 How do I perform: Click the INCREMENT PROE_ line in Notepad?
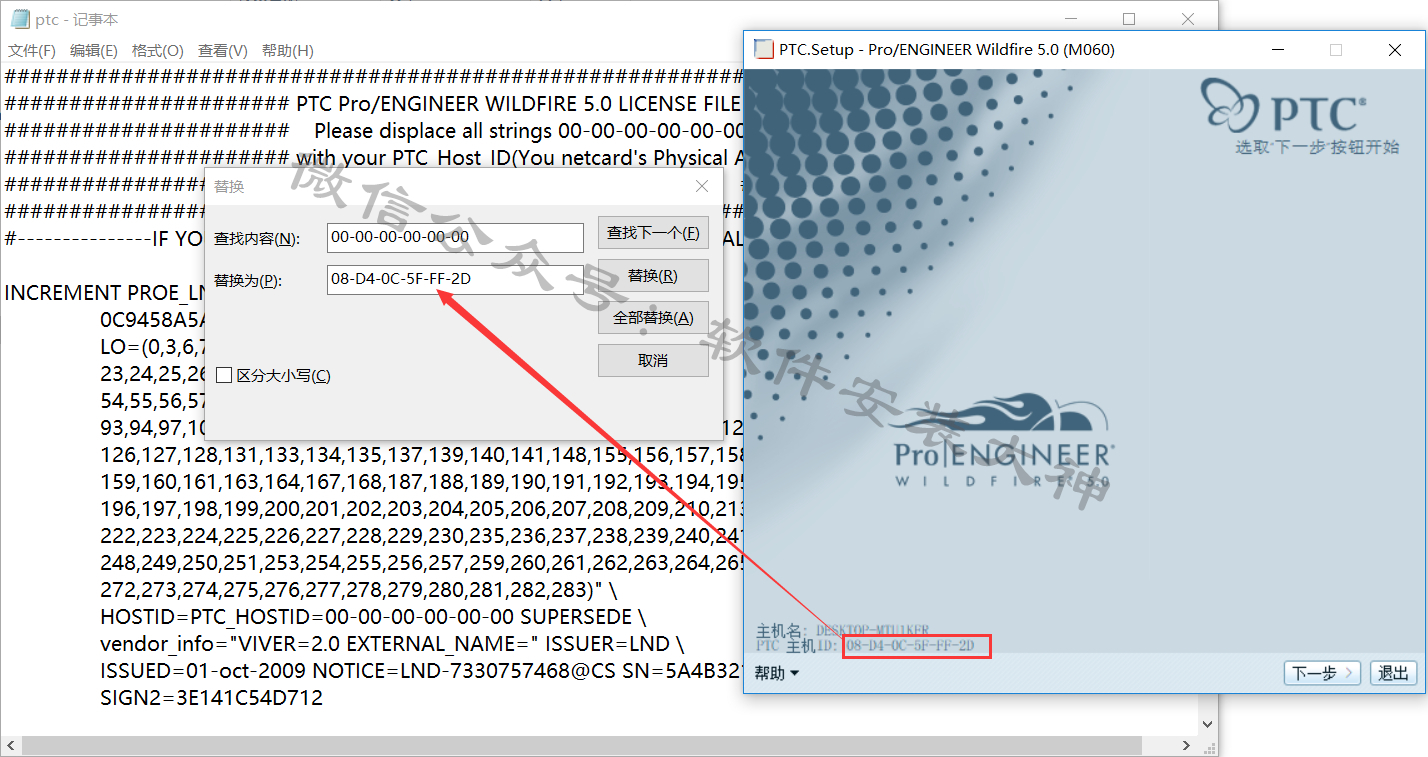(x=104, y=293)
